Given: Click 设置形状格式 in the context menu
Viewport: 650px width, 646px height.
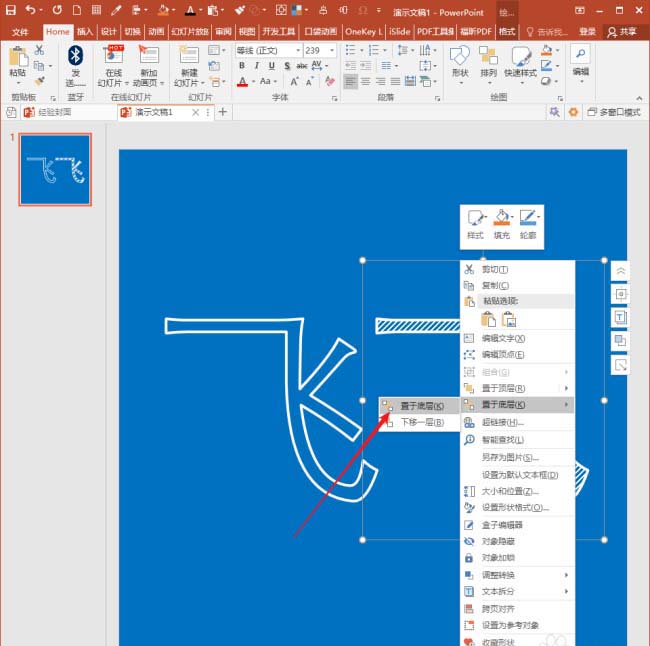Looking at the screenshot, I should click(x=514, y=507).
